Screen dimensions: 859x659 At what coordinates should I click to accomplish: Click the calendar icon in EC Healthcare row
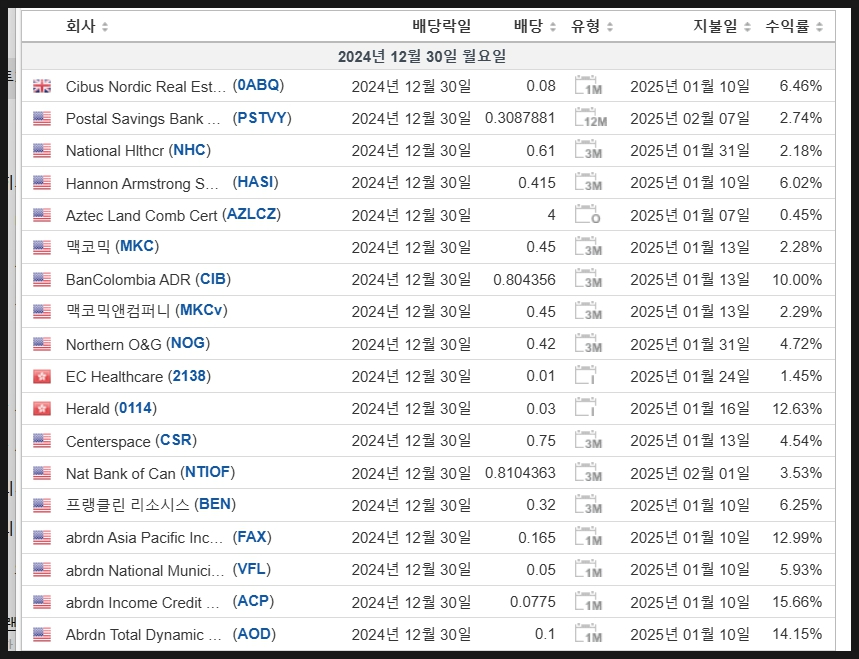click(585, 376)
